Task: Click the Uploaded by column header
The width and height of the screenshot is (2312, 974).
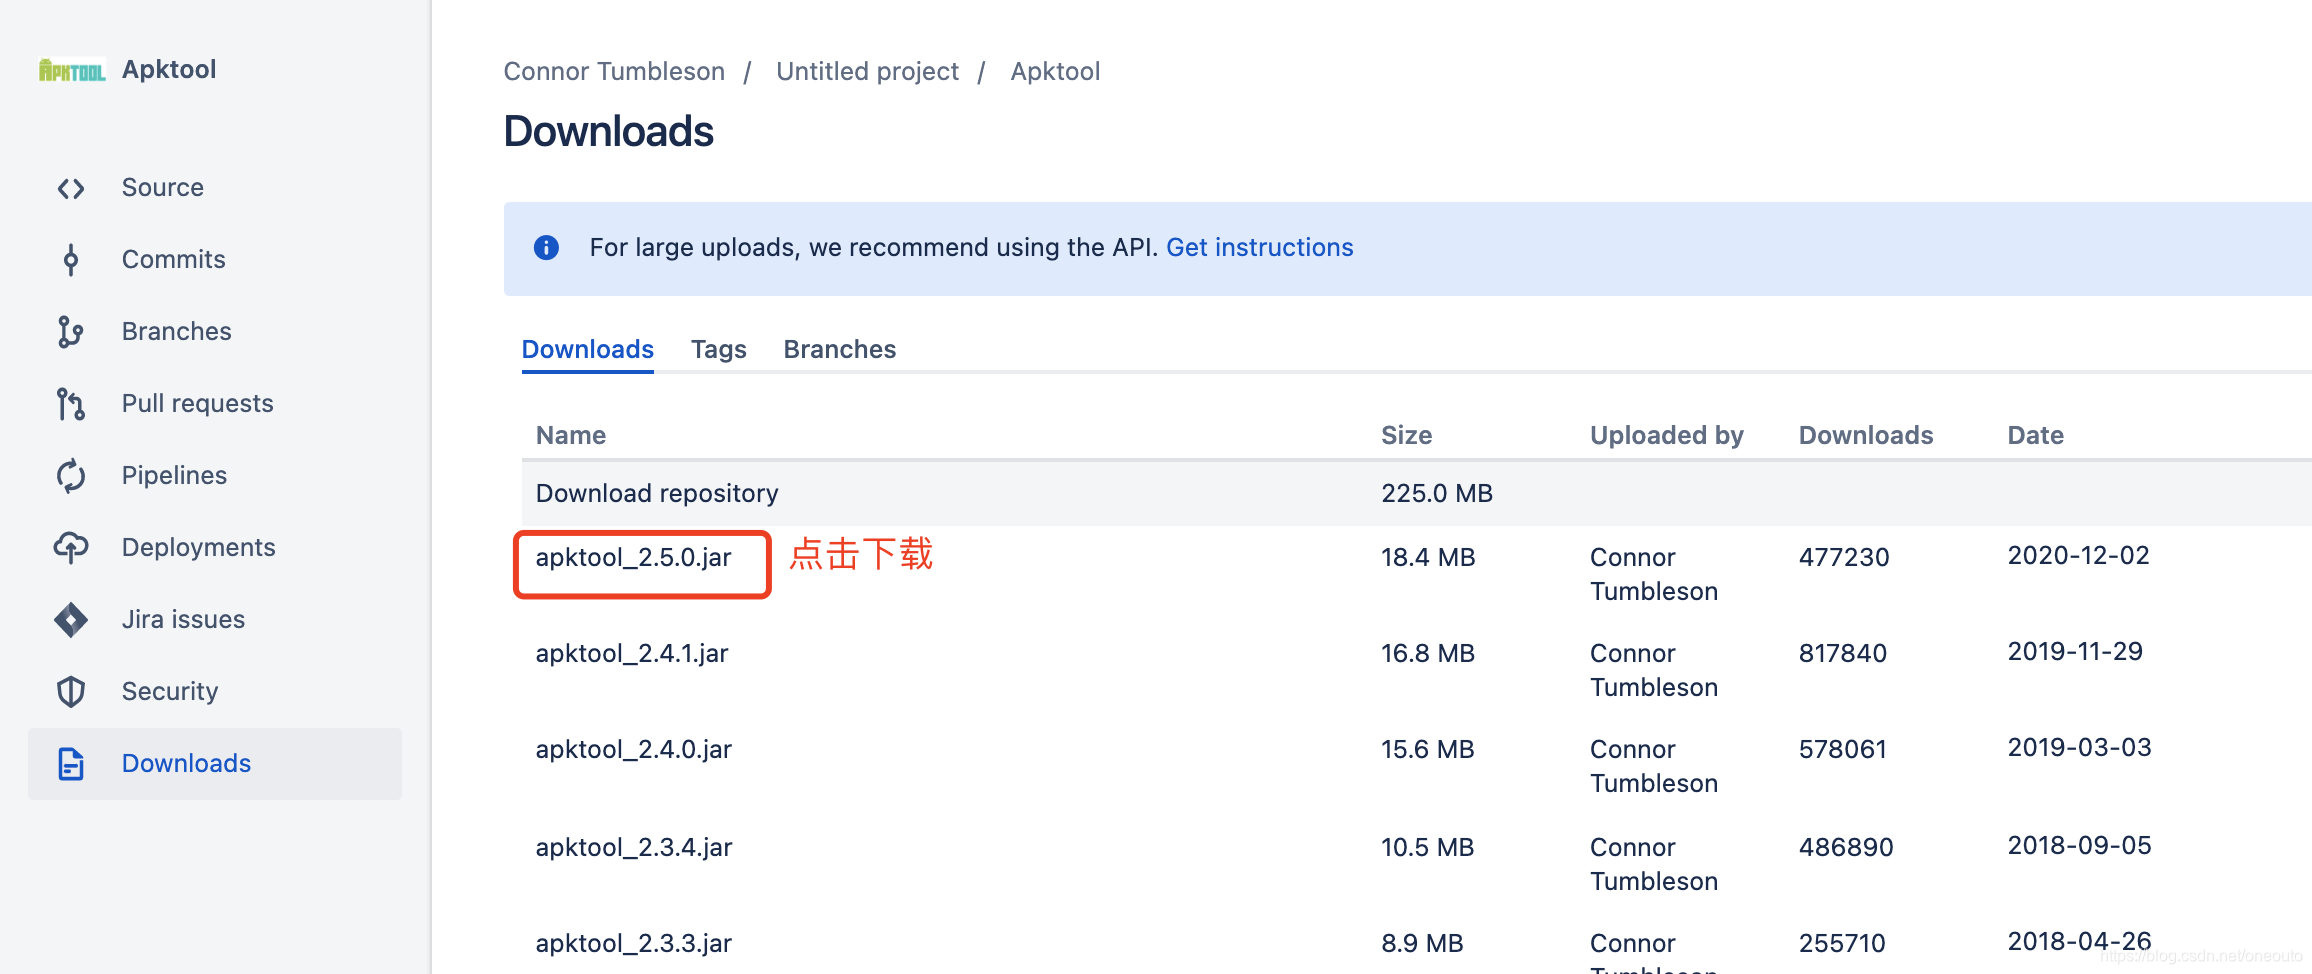Action: 1667,435
